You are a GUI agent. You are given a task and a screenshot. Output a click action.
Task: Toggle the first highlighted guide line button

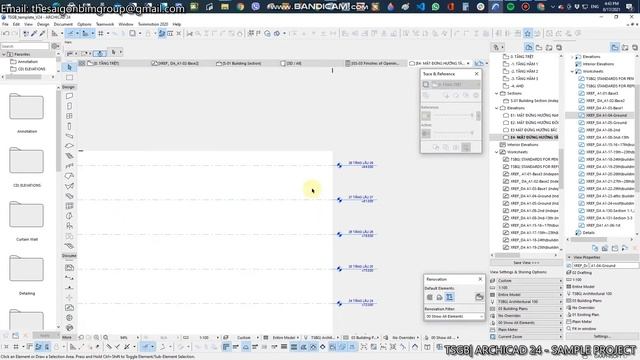coord(70,33)
